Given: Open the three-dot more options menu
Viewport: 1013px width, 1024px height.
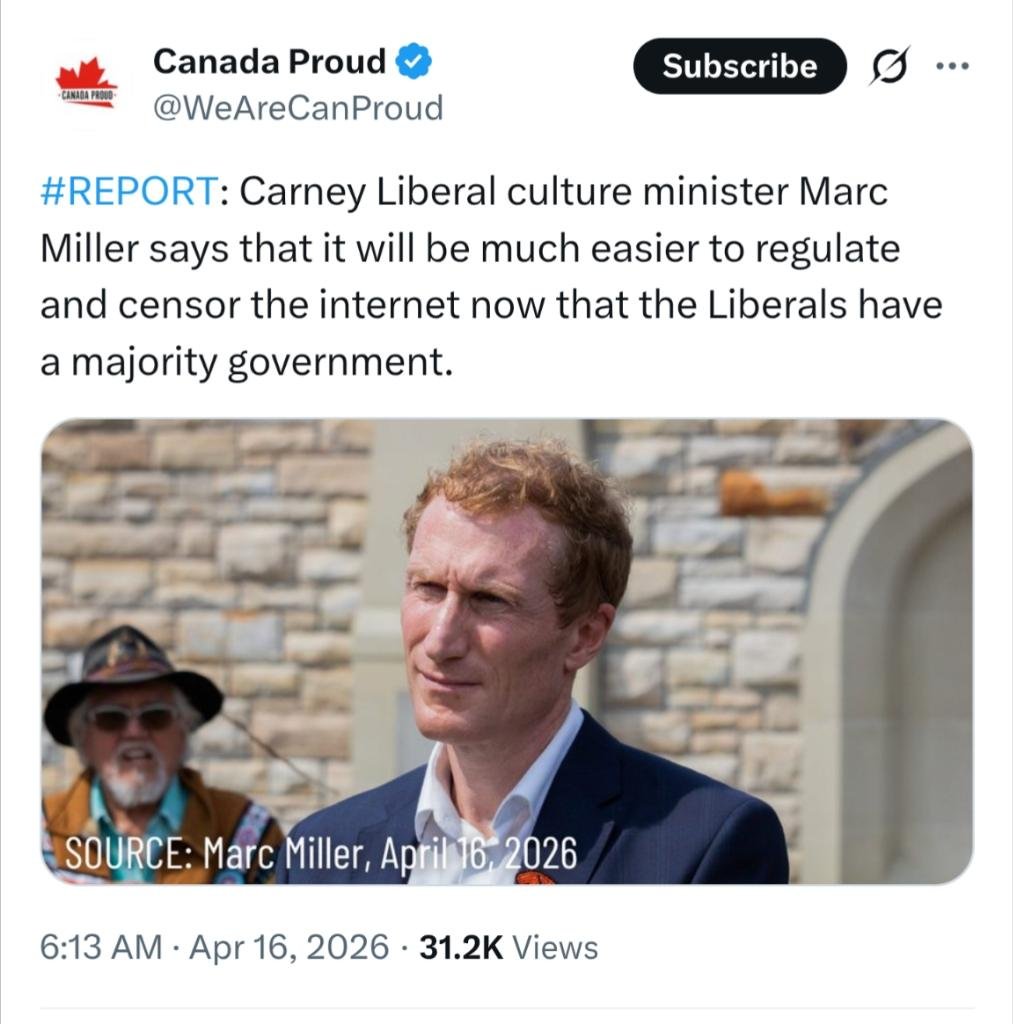Looking at the screenshot, I should pos(951,66).
